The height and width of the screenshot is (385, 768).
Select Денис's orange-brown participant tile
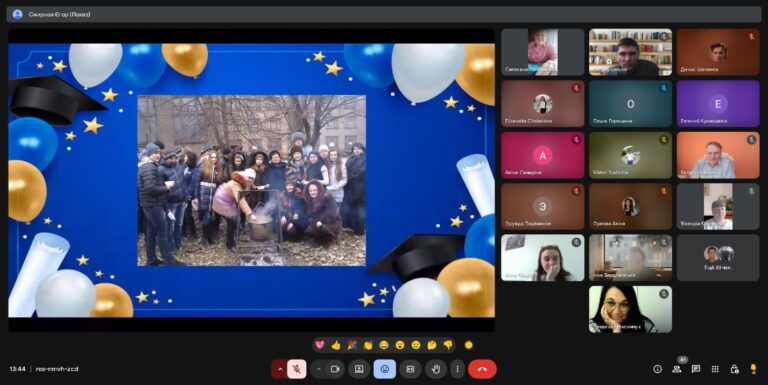pyautogui.click(x=718, y=52)
